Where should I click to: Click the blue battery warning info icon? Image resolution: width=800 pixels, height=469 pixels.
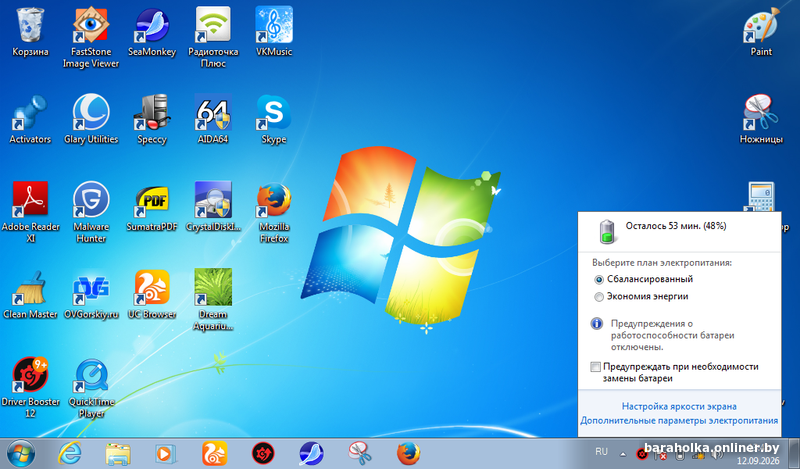point(596,324)
